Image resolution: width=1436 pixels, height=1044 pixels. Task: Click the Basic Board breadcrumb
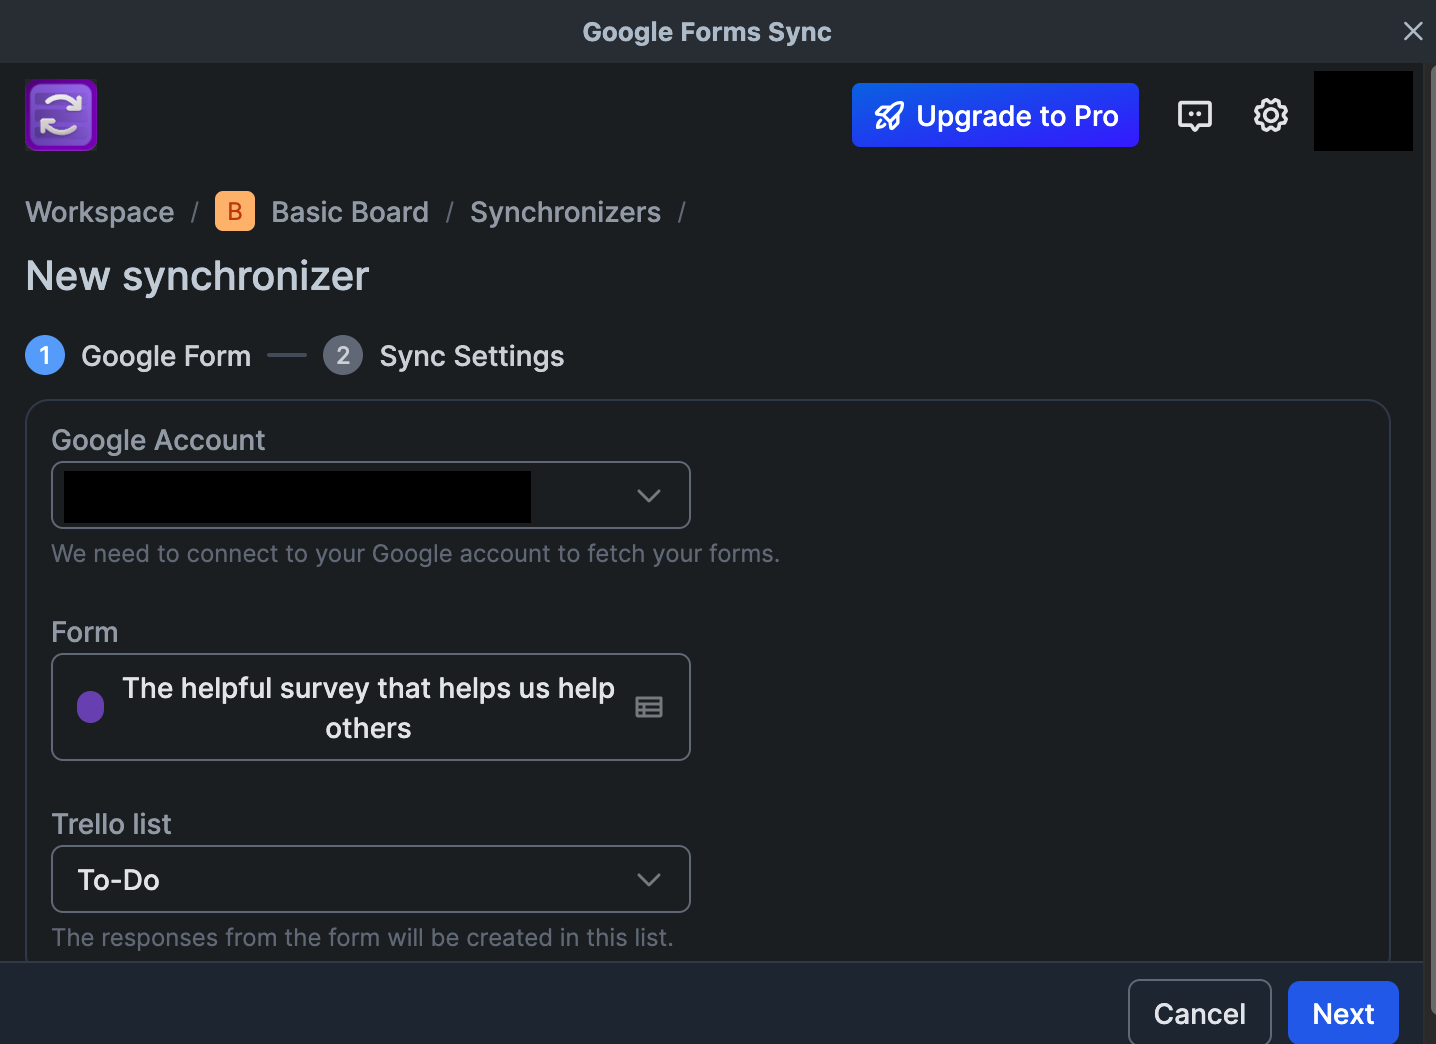point(350,212)
